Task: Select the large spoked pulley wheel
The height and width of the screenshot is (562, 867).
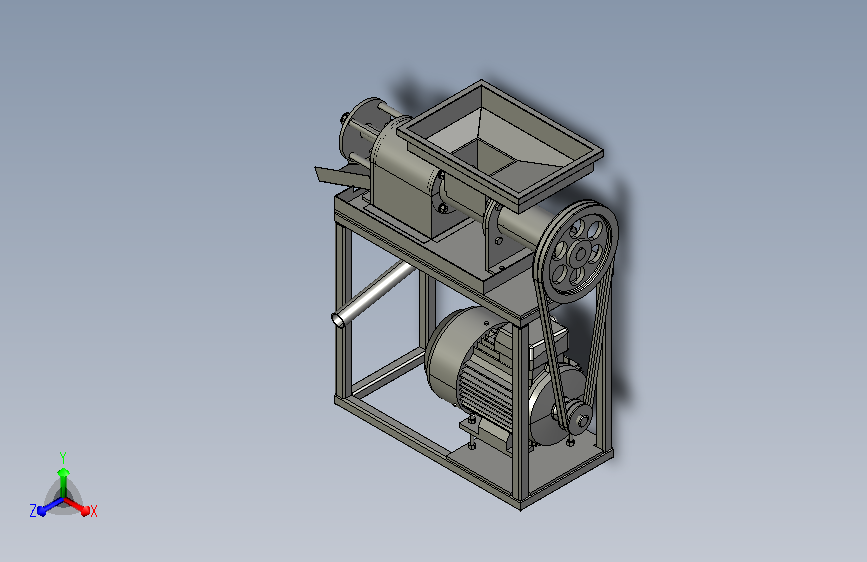Action: [x=578, y=252]
